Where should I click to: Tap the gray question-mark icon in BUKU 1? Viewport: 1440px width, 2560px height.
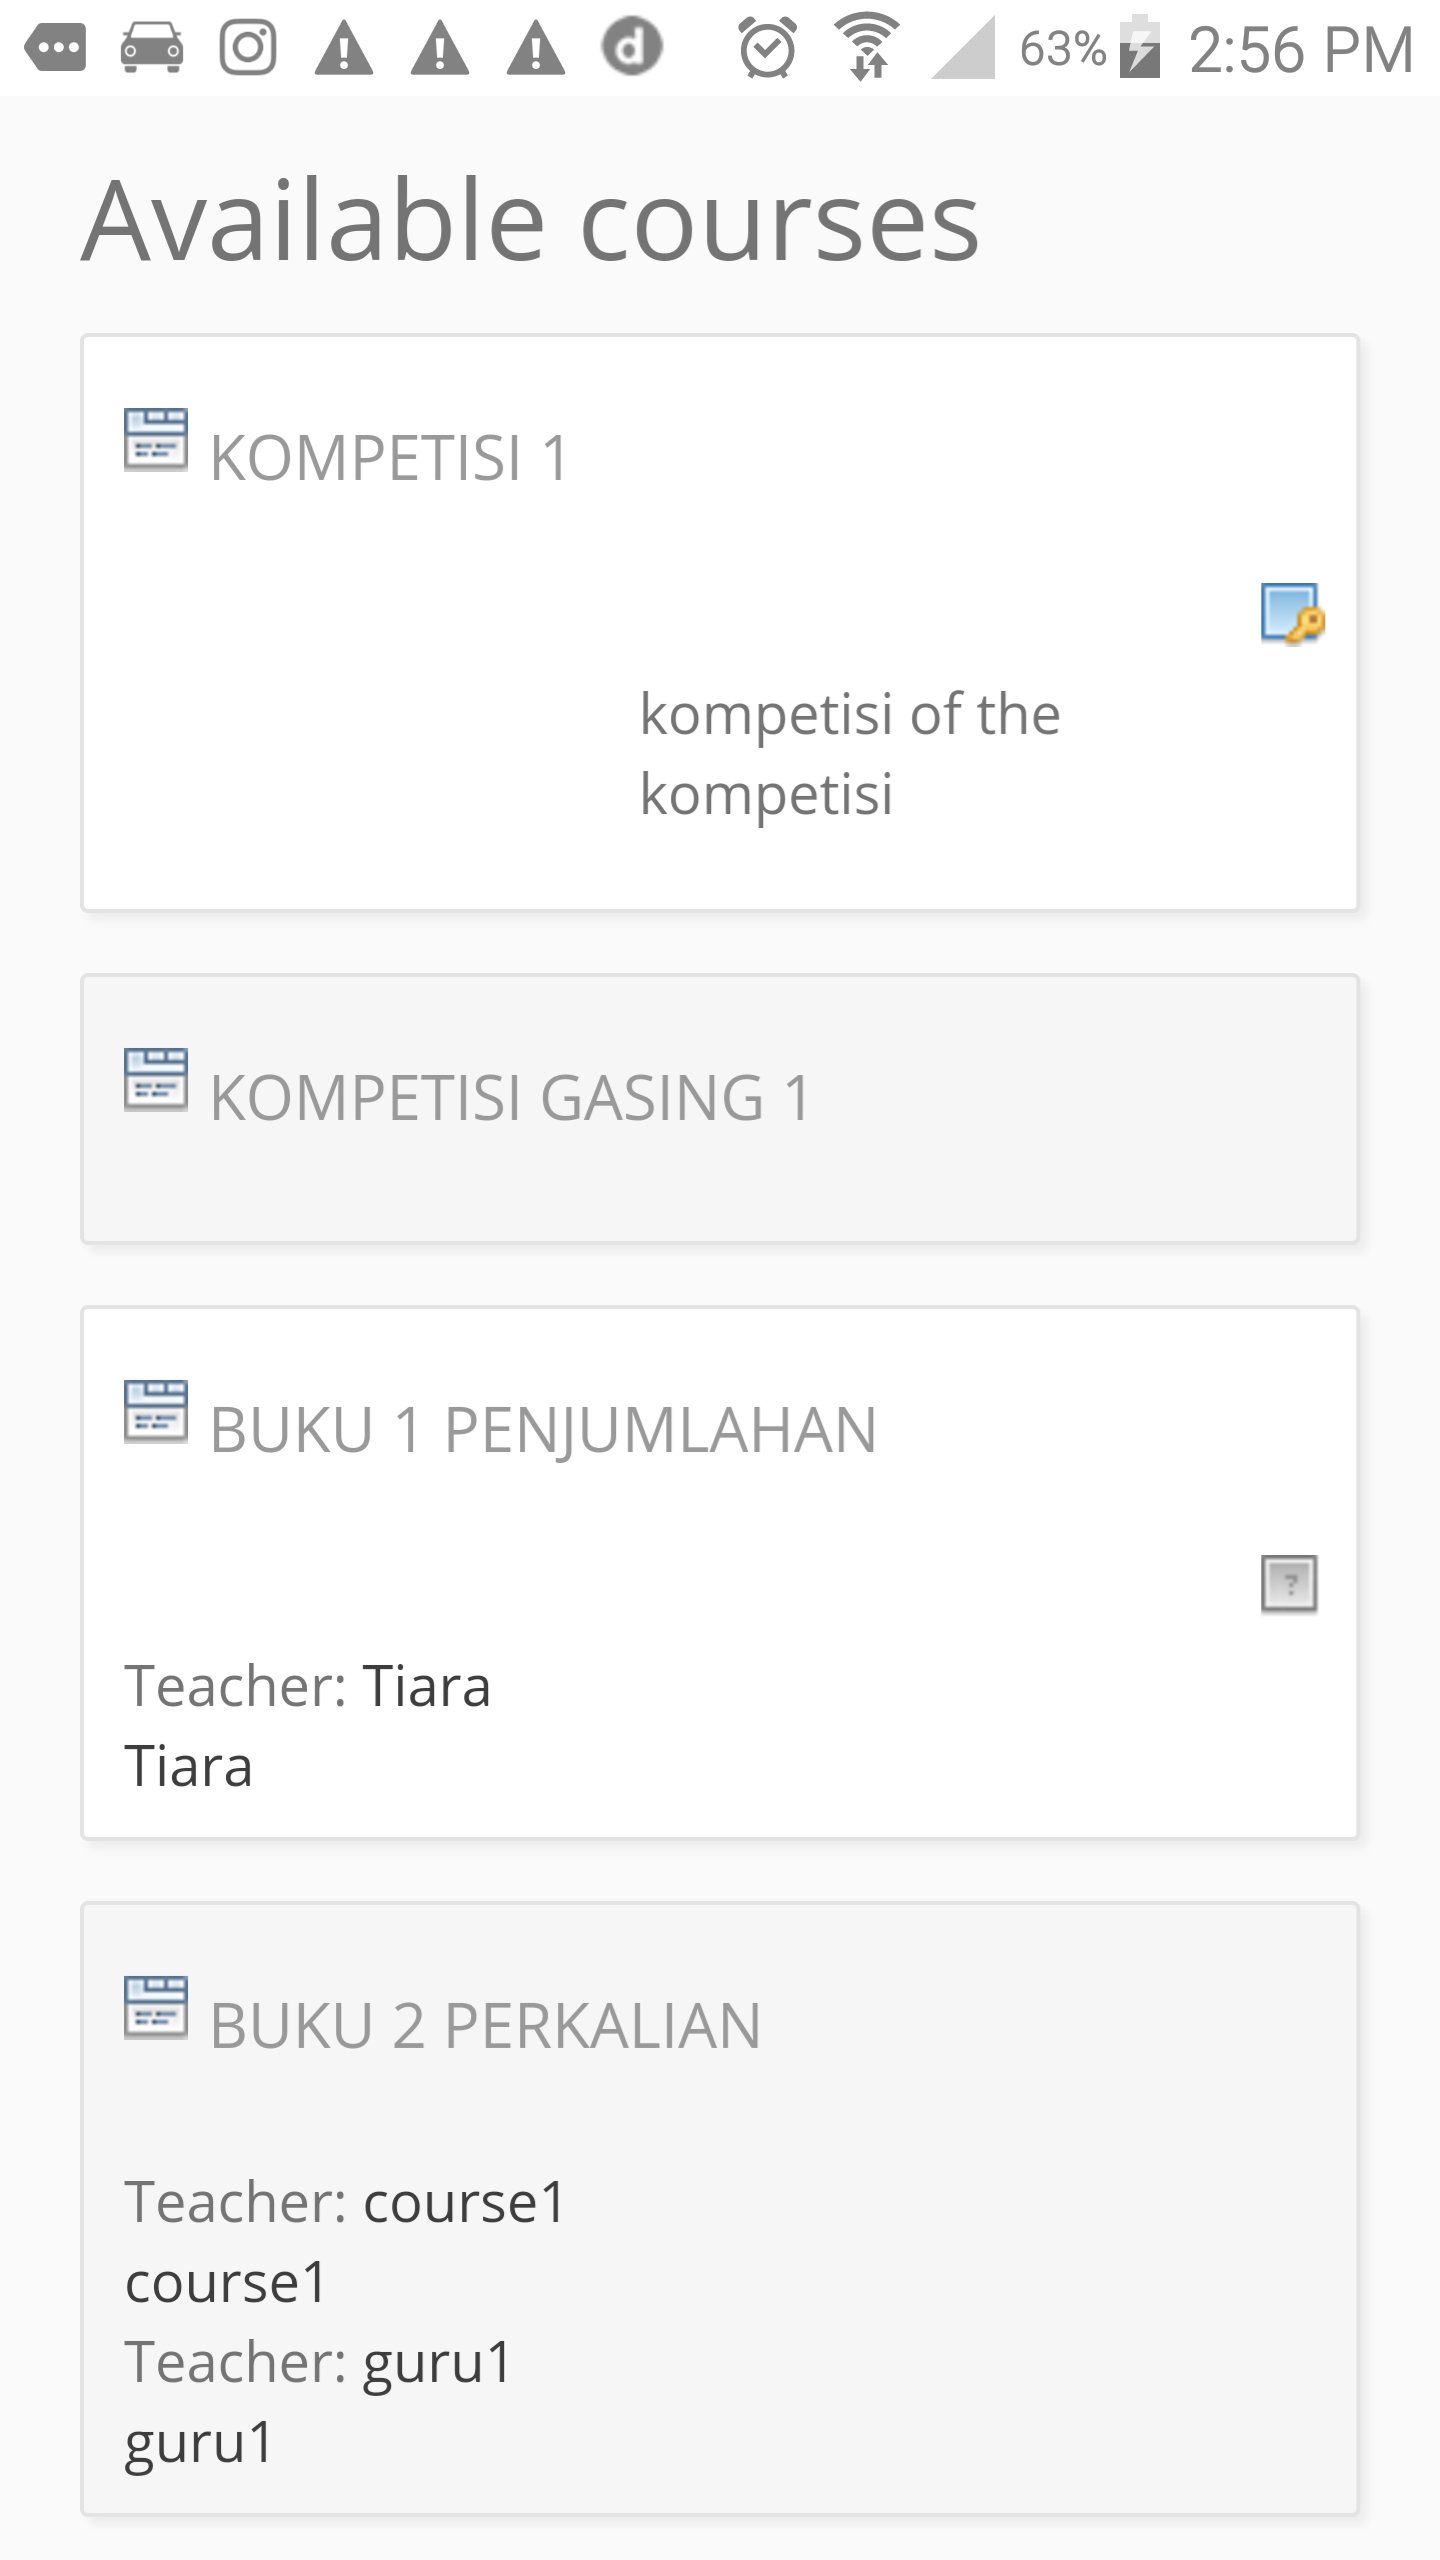(1289, 1584)
